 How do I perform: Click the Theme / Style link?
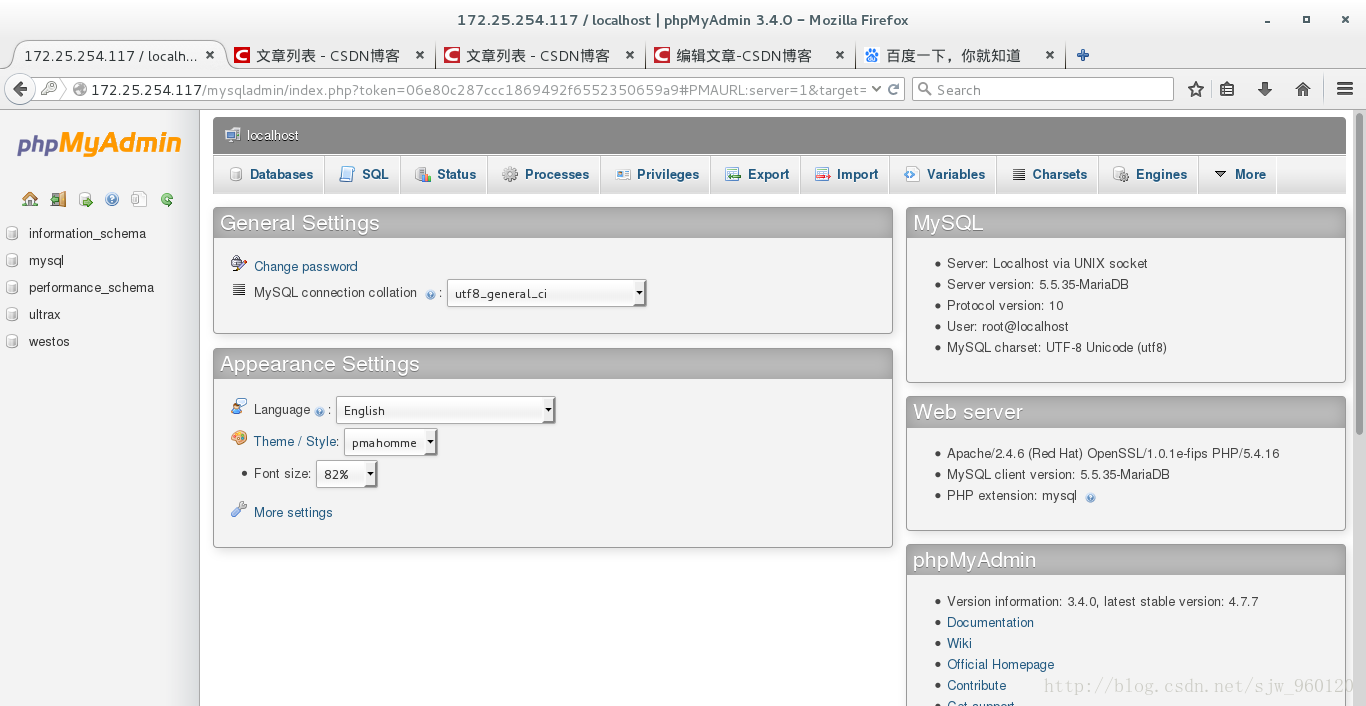(296, 441)
